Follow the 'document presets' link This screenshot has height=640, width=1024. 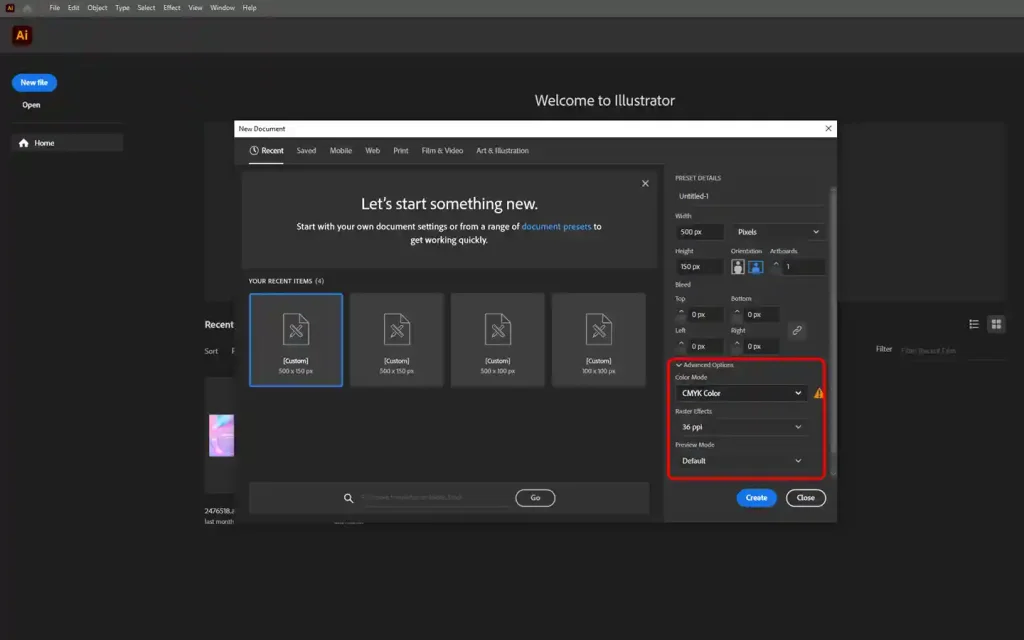tap(556, 227)
